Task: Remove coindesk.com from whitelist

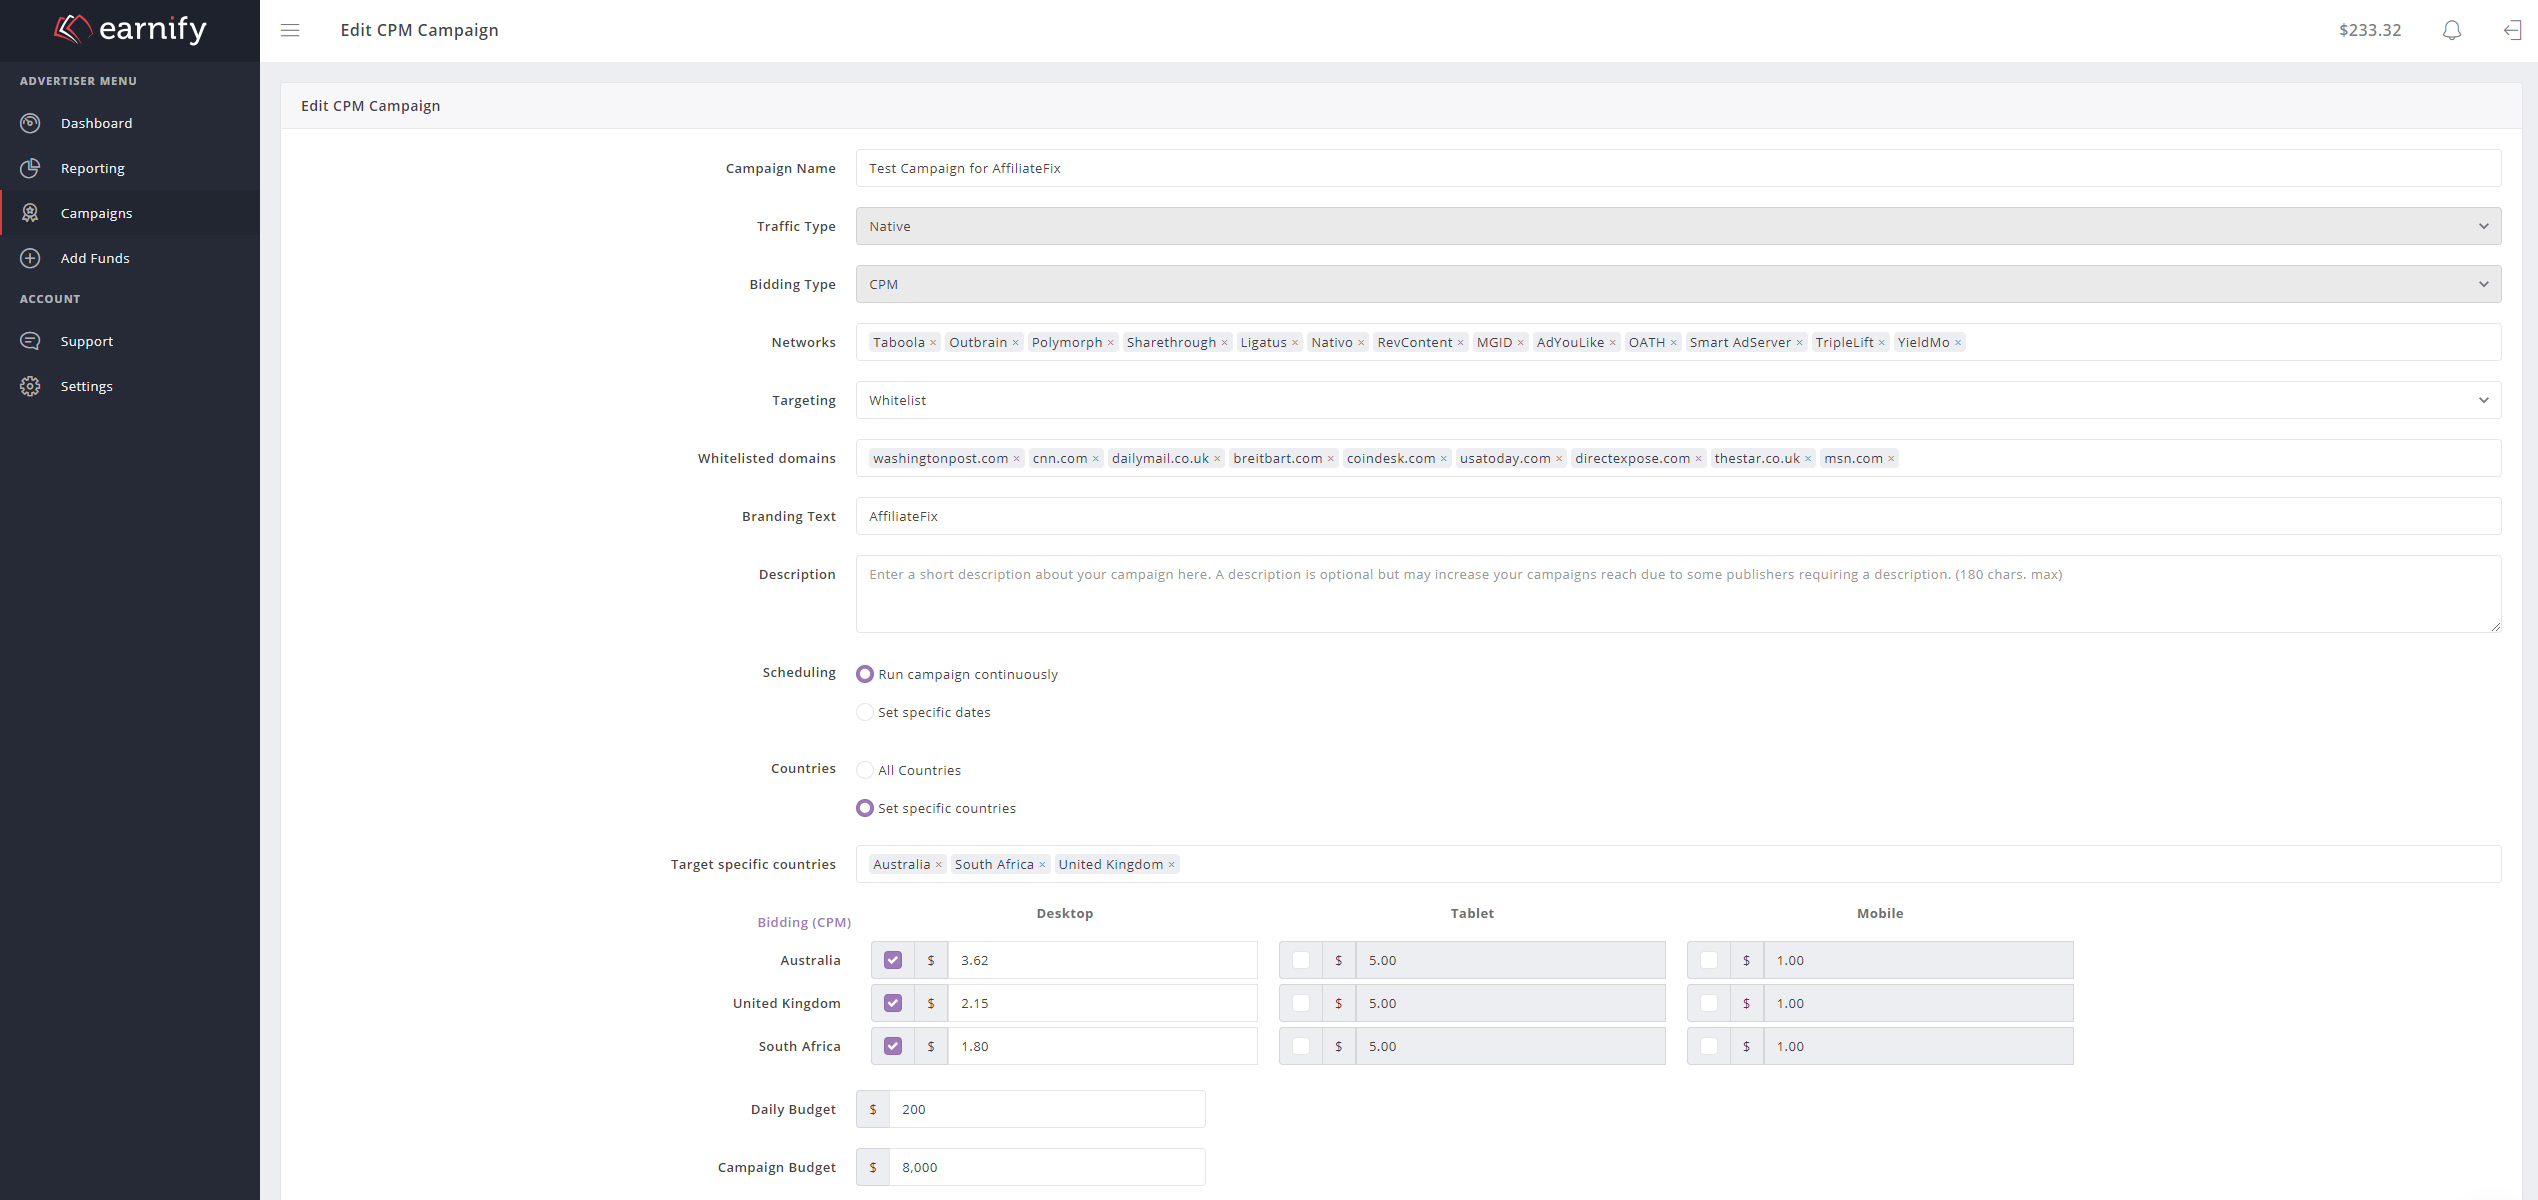Action: click(x=1443, y=459)
